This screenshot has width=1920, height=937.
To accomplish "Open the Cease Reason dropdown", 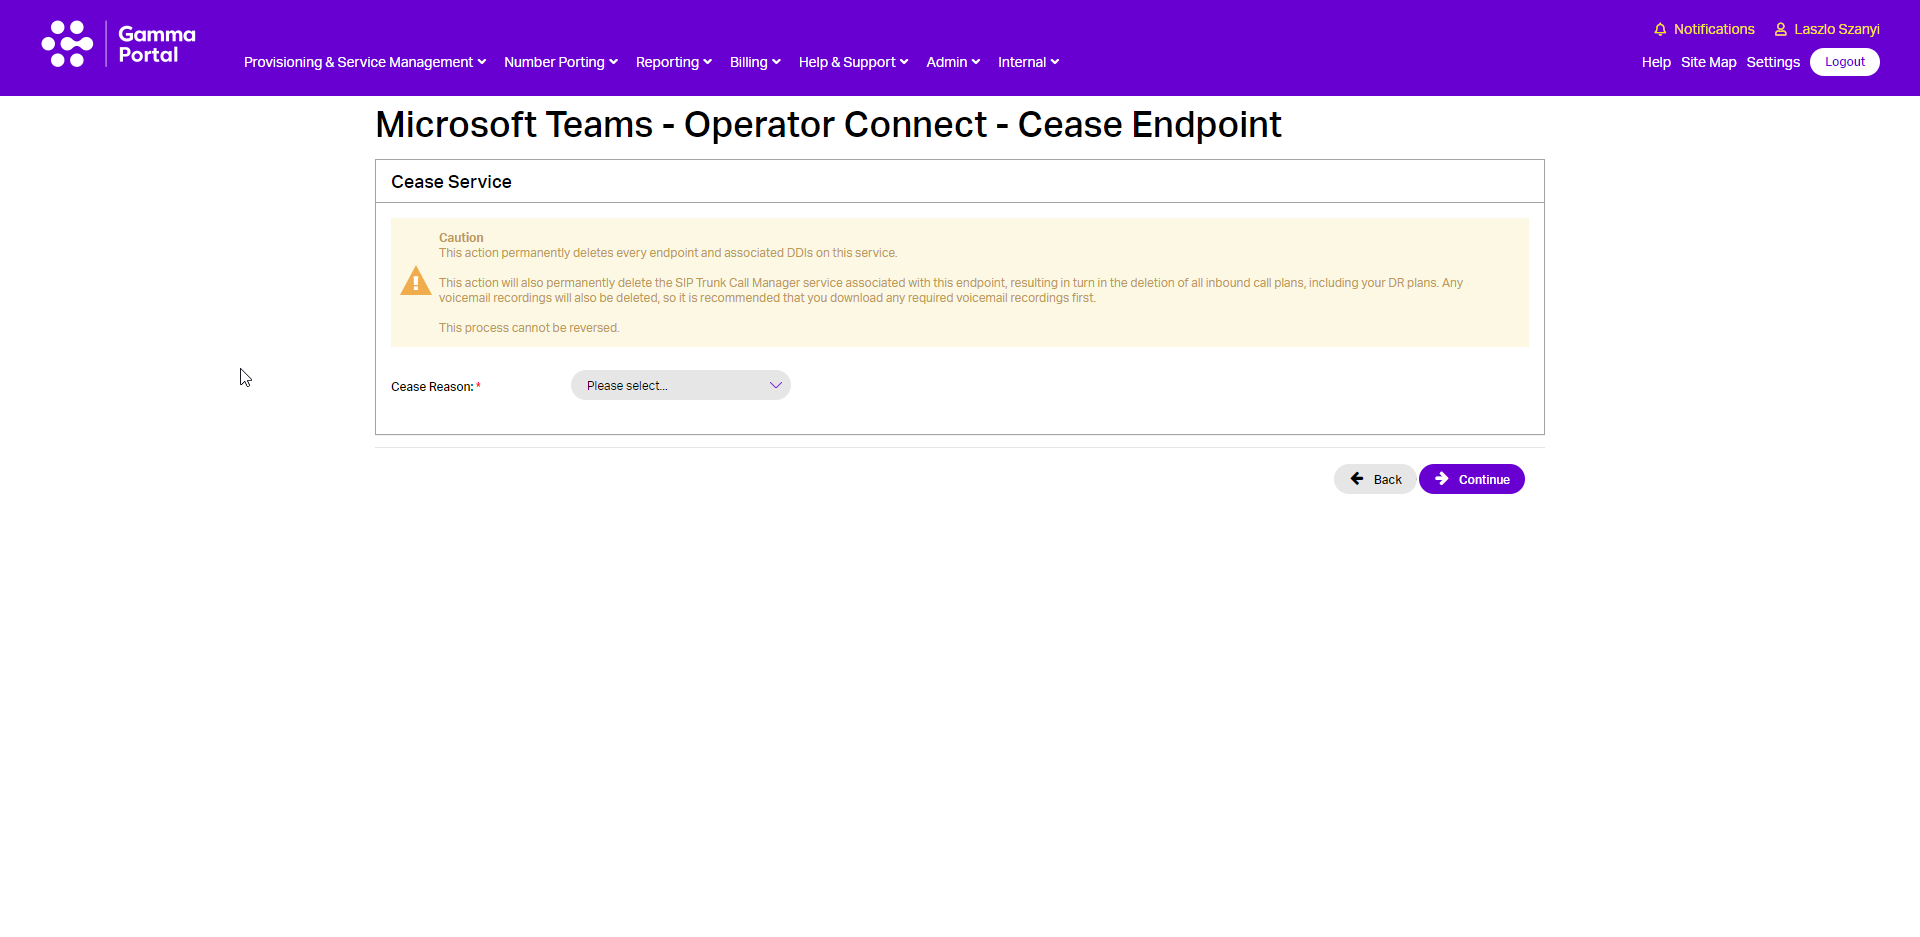I will (681, 385).
